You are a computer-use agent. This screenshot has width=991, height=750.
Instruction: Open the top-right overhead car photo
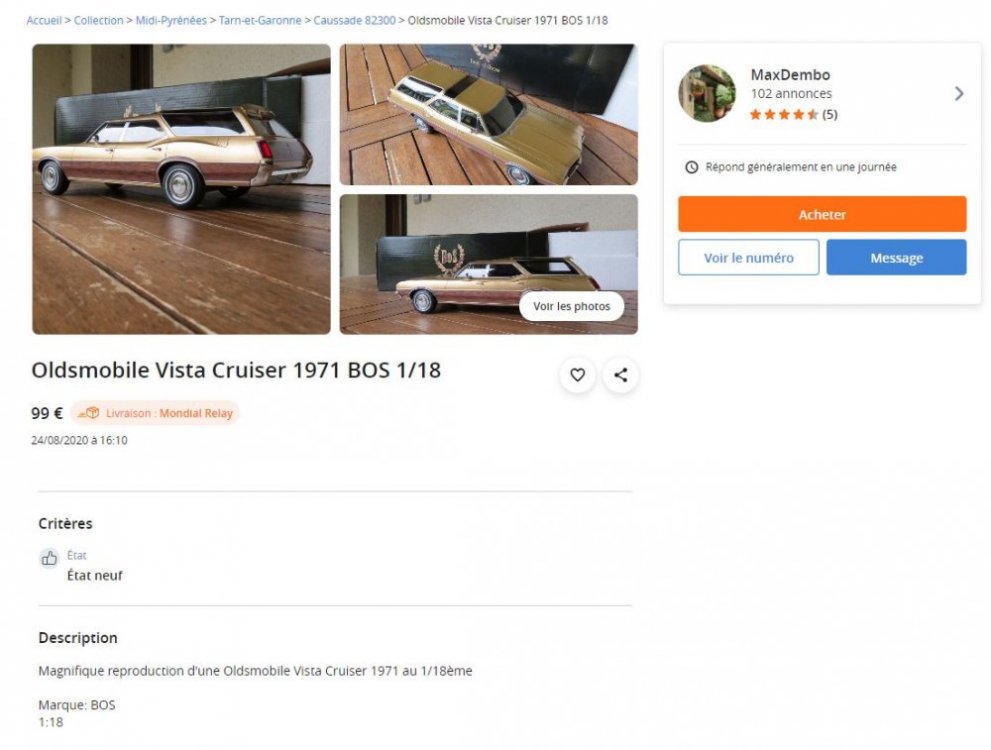click(489, 114)
